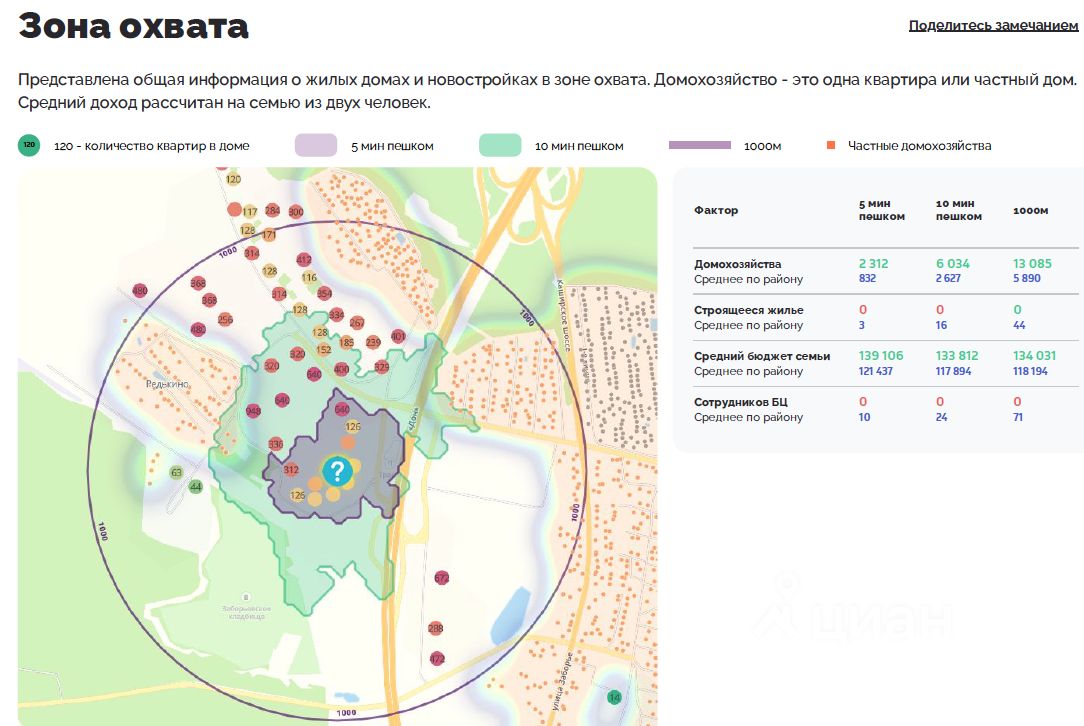Screen dimensions: 1084x726
Task: Click the purple '1000м' legend line
Action: (700, 145)
